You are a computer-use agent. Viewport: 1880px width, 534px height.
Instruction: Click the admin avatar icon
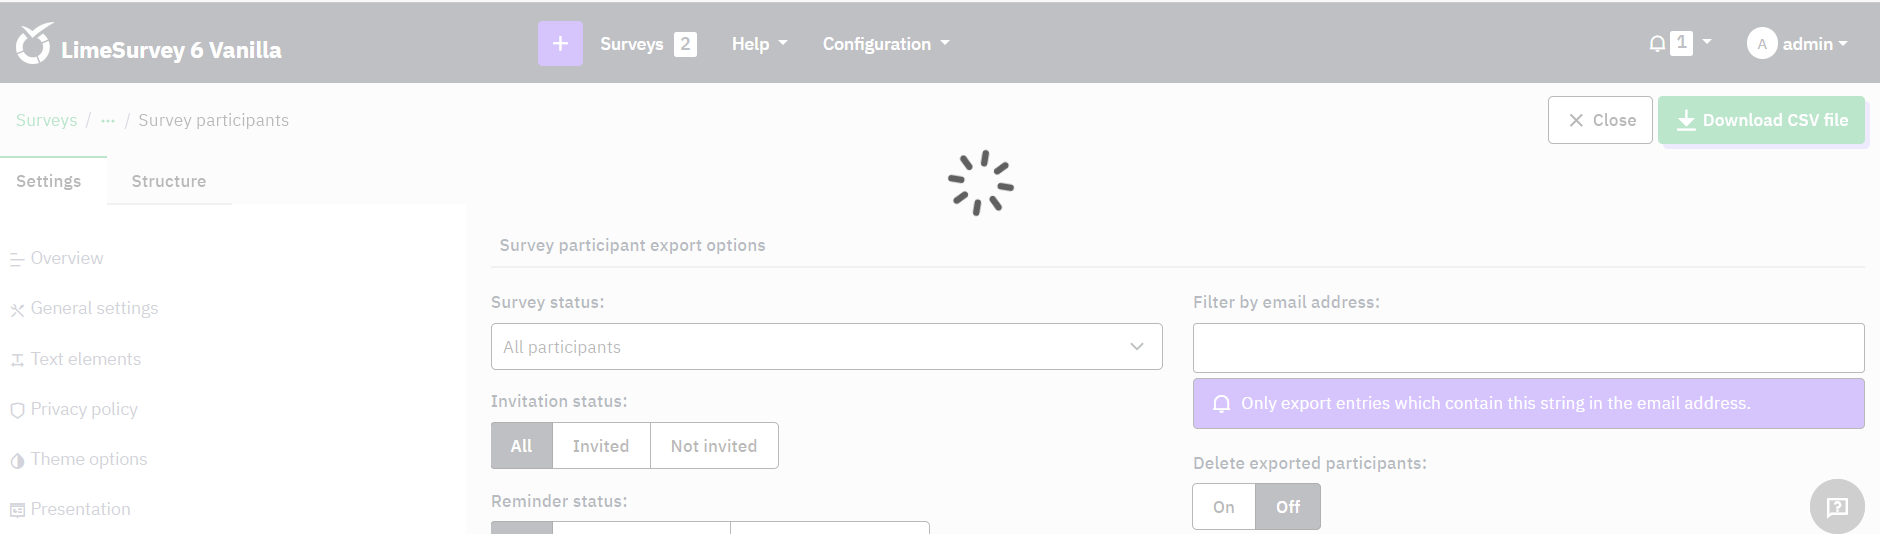1761,44
